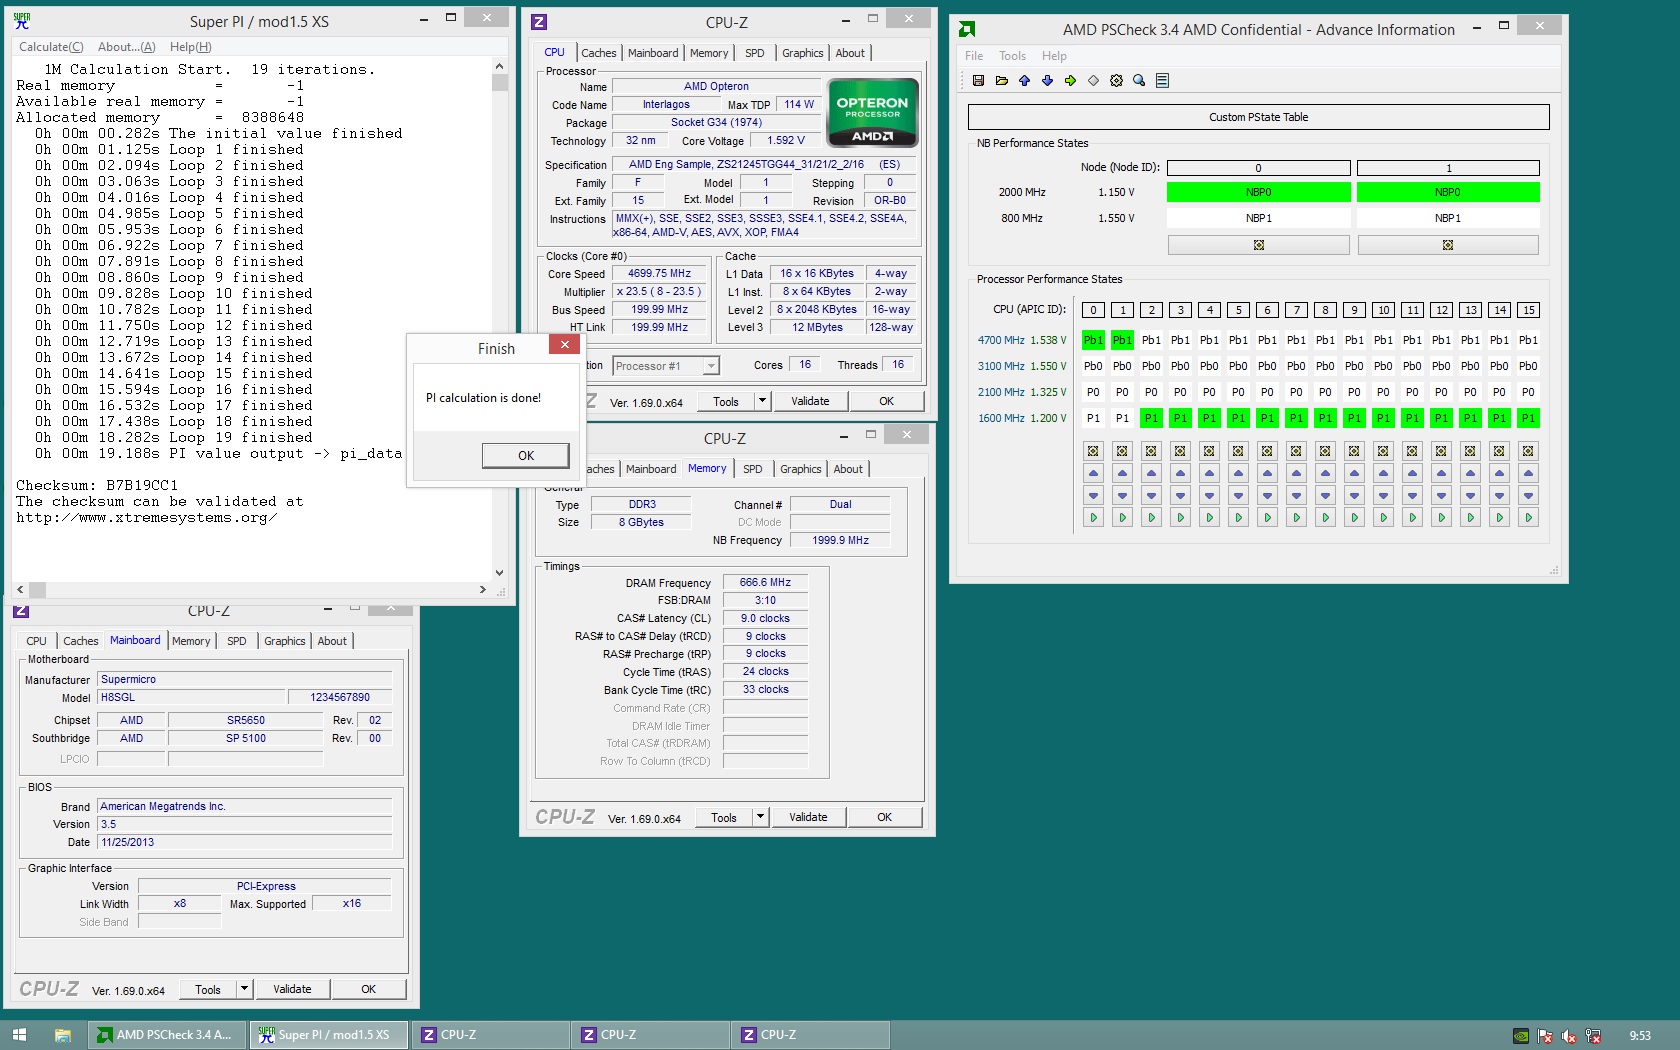The height and width of the screenshot is (1050, 1680).
Task: Click the Node ID 0 box in PSCheck
Action: coord(1259,168)
